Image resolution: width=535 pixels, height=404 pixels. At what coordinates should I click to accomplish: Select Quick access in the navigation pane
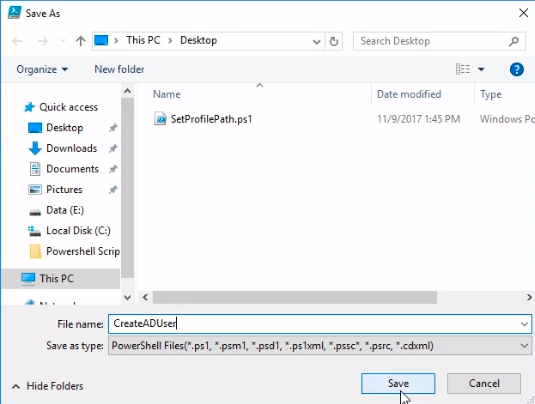[x=68, y=107]
